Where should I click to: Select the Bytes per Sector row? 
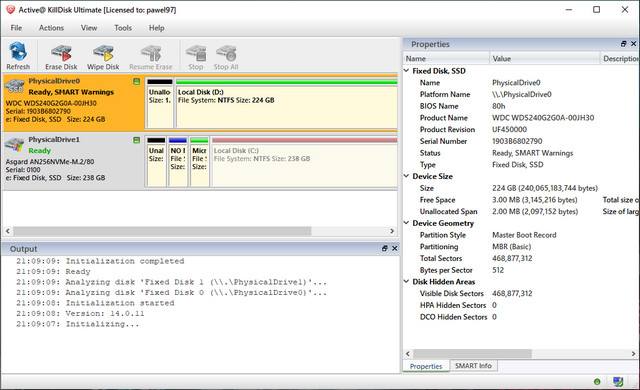click(521, 270)
